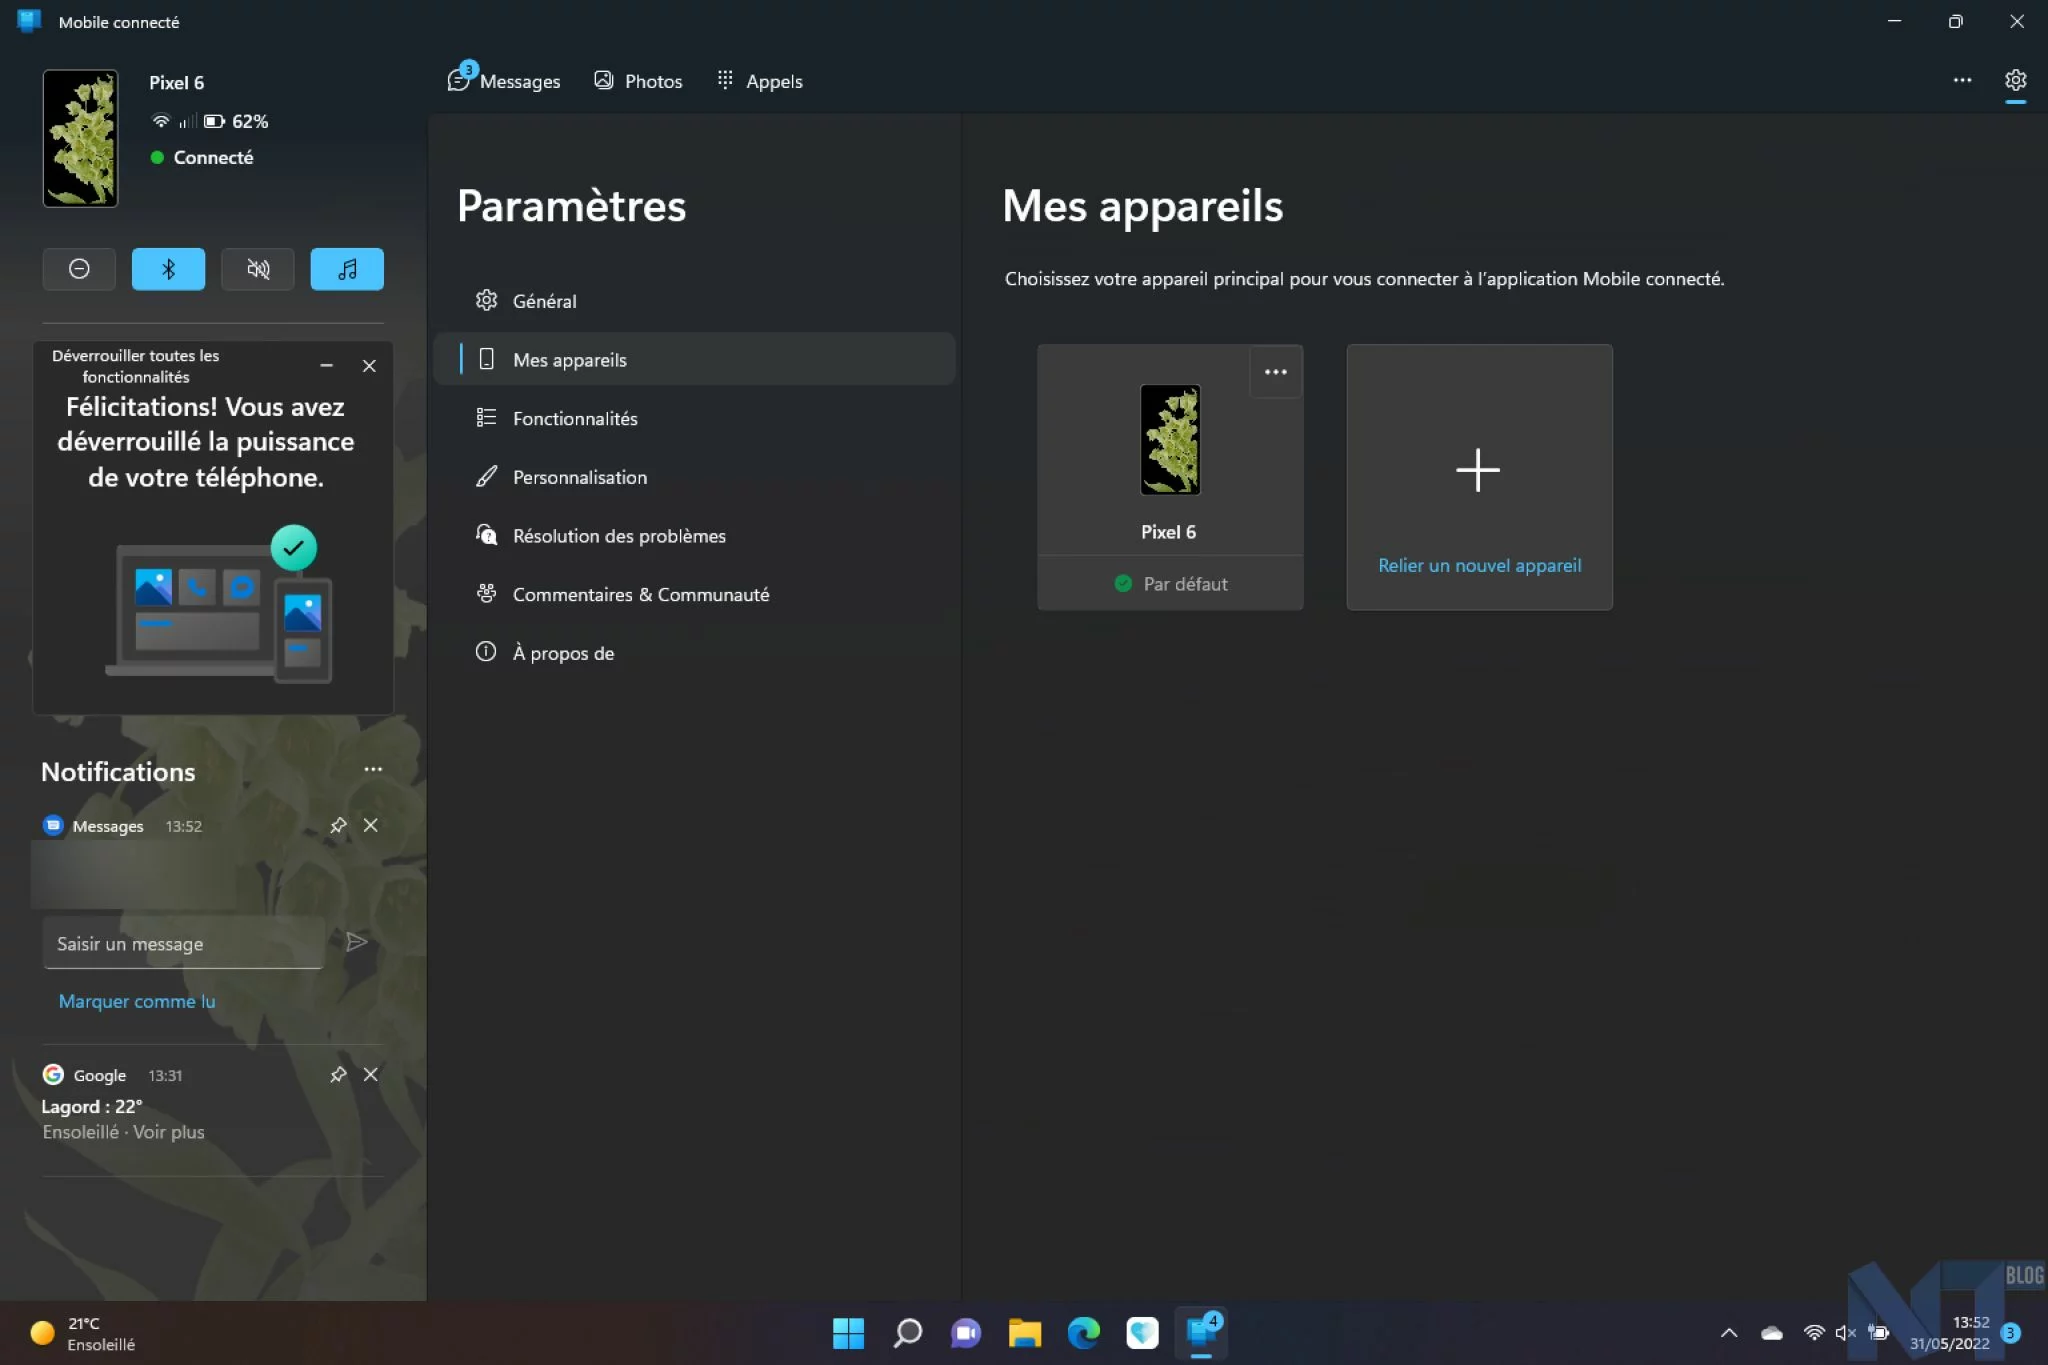
Task: Toggle the audio player music button
Action: pos(347,269)
